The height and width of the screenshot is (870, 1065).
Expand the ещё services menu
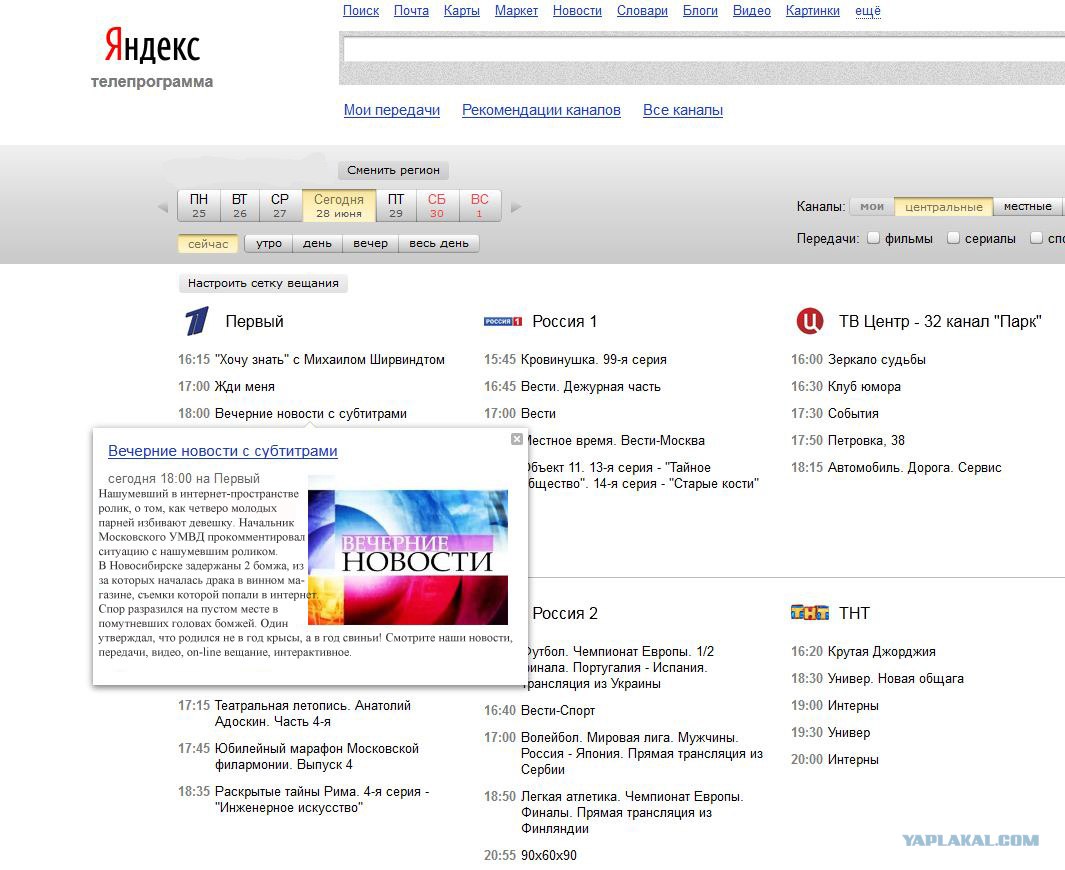click(x=867, y=11)
